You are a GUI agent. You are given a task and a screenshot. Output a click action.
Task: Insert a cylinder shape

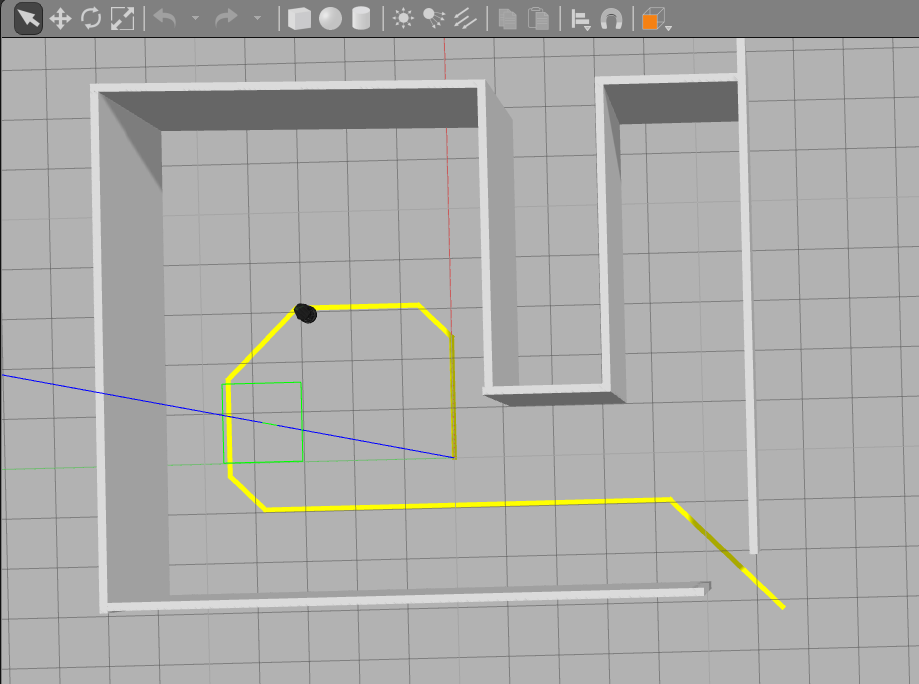[361, 18]
